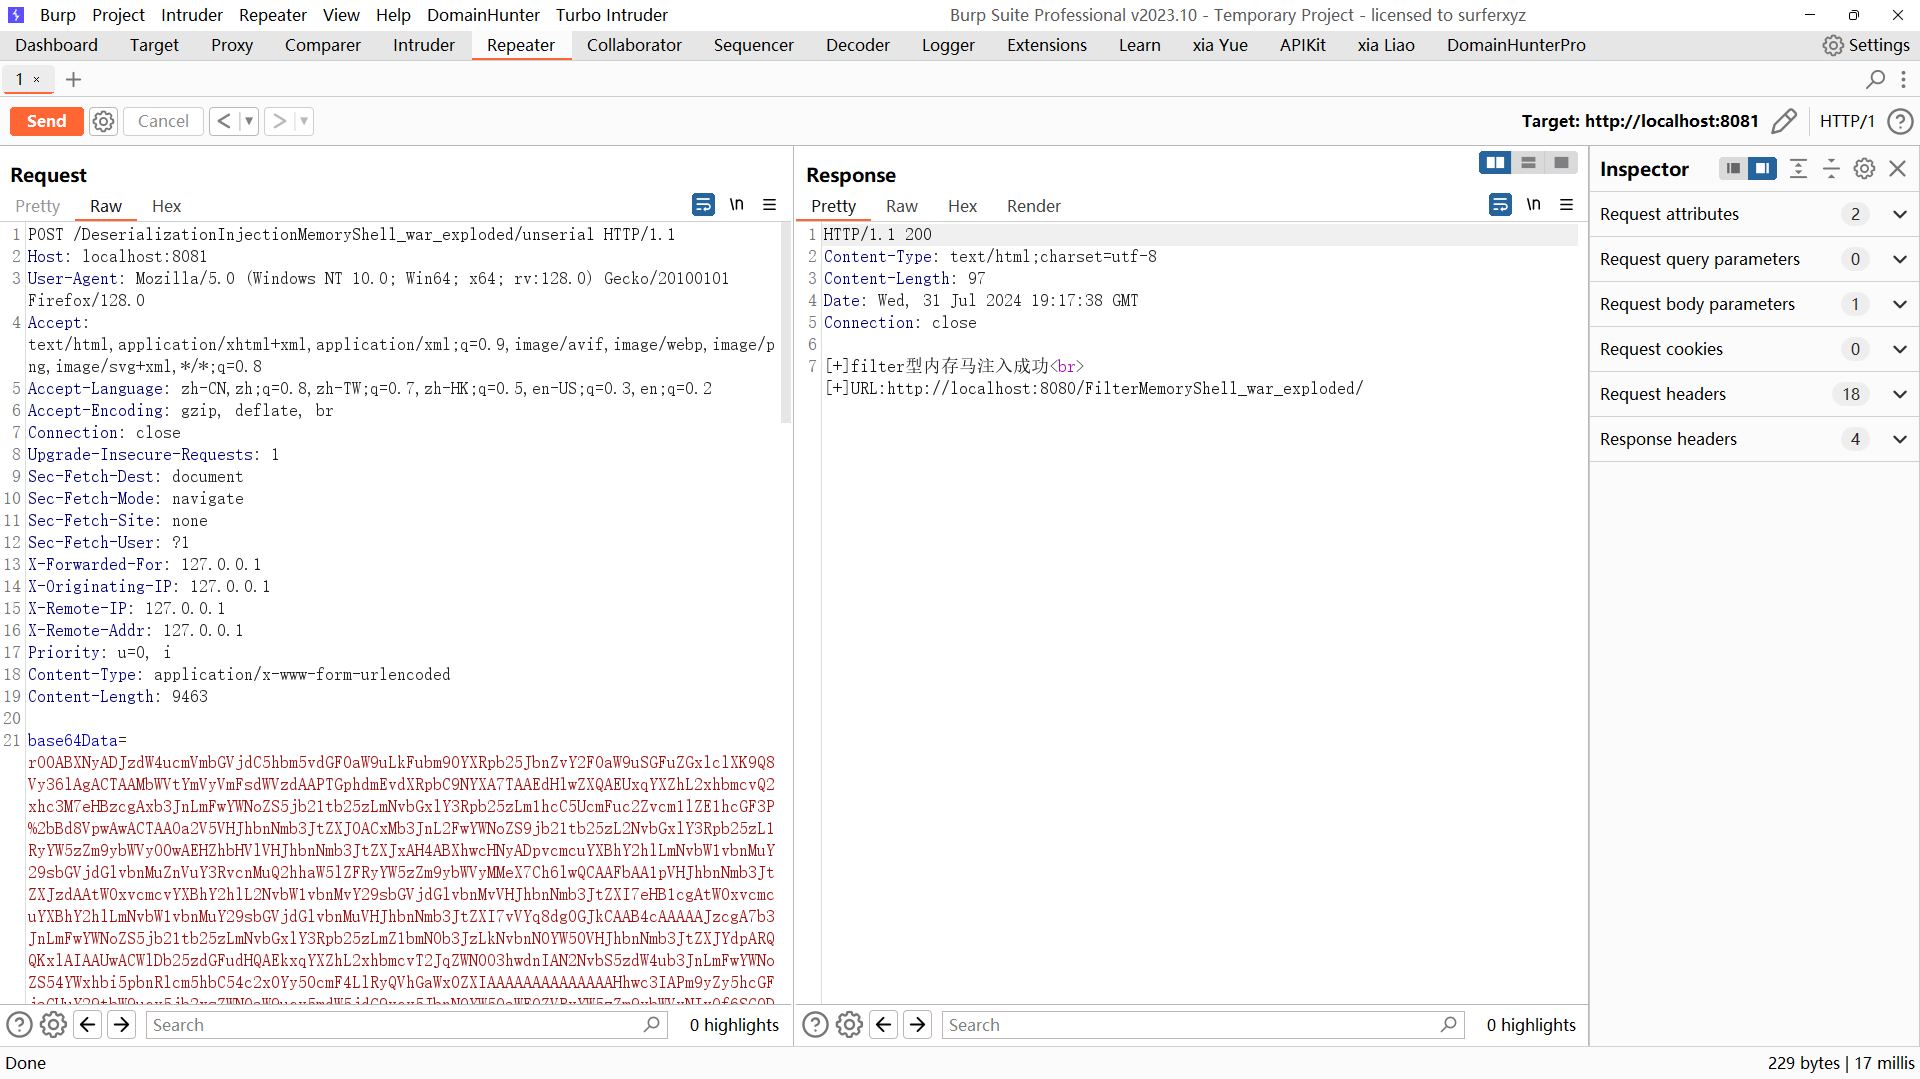Open request search settings gear
Image resolution: width=1920 pixels, height=1079 pixels.
[53, 1024]
